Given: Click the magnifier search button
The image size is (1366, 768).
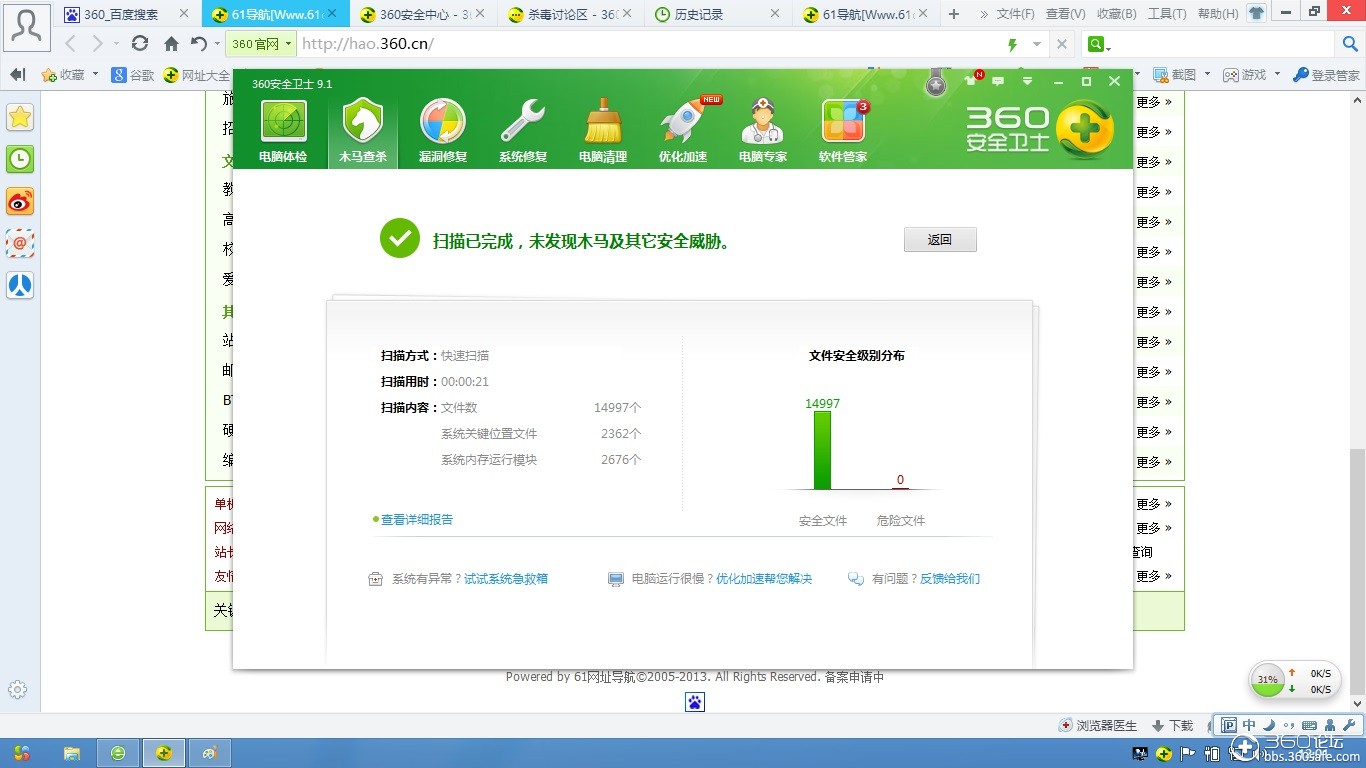Looking at the screenshot, I should point(1350,44).
